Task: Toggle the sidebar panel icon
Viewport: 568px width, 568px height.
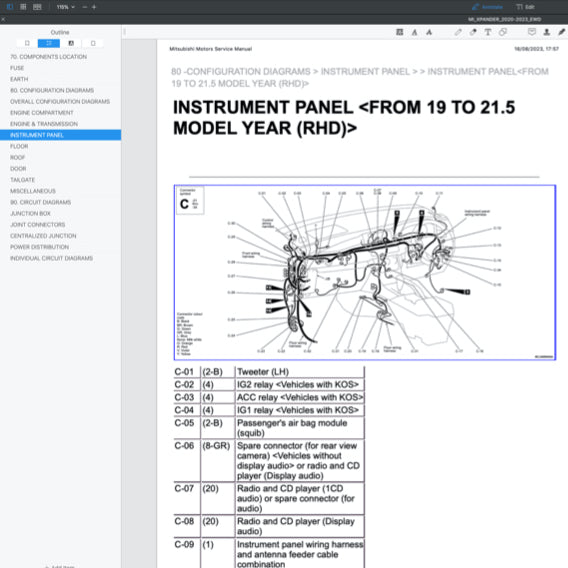Action: click(10, 7)
